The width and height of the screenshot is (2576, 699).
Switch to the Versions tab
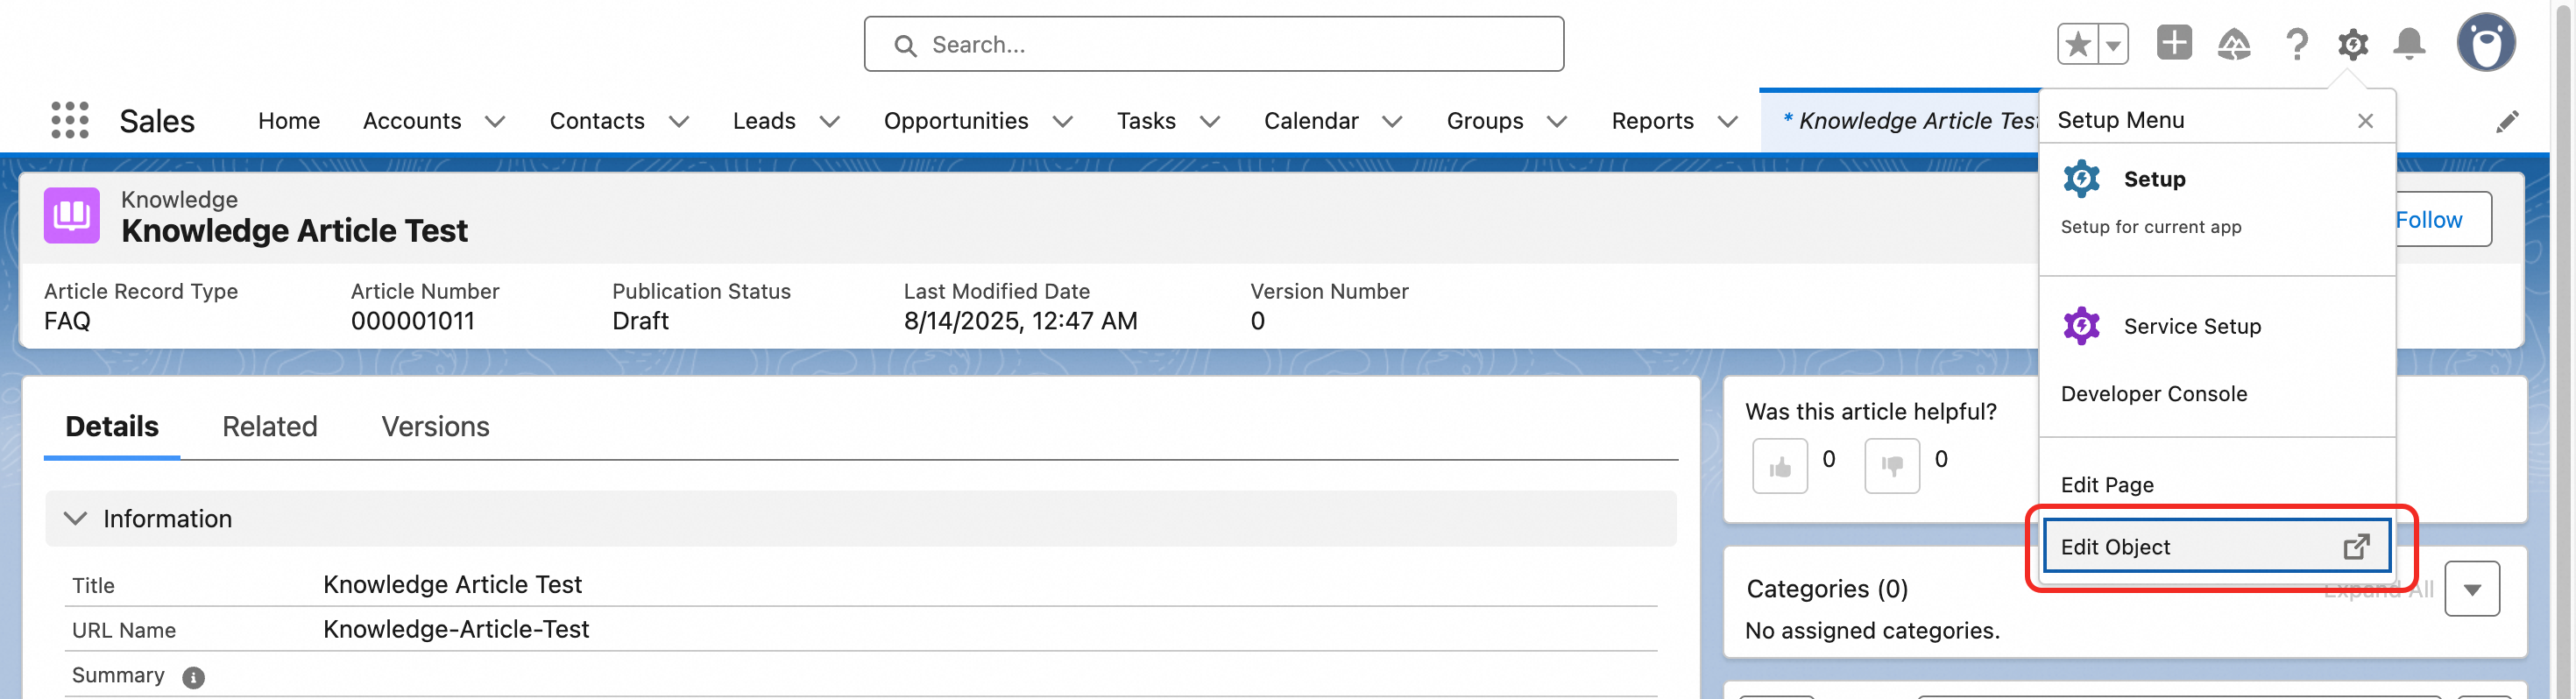click(x=435, y=427)
